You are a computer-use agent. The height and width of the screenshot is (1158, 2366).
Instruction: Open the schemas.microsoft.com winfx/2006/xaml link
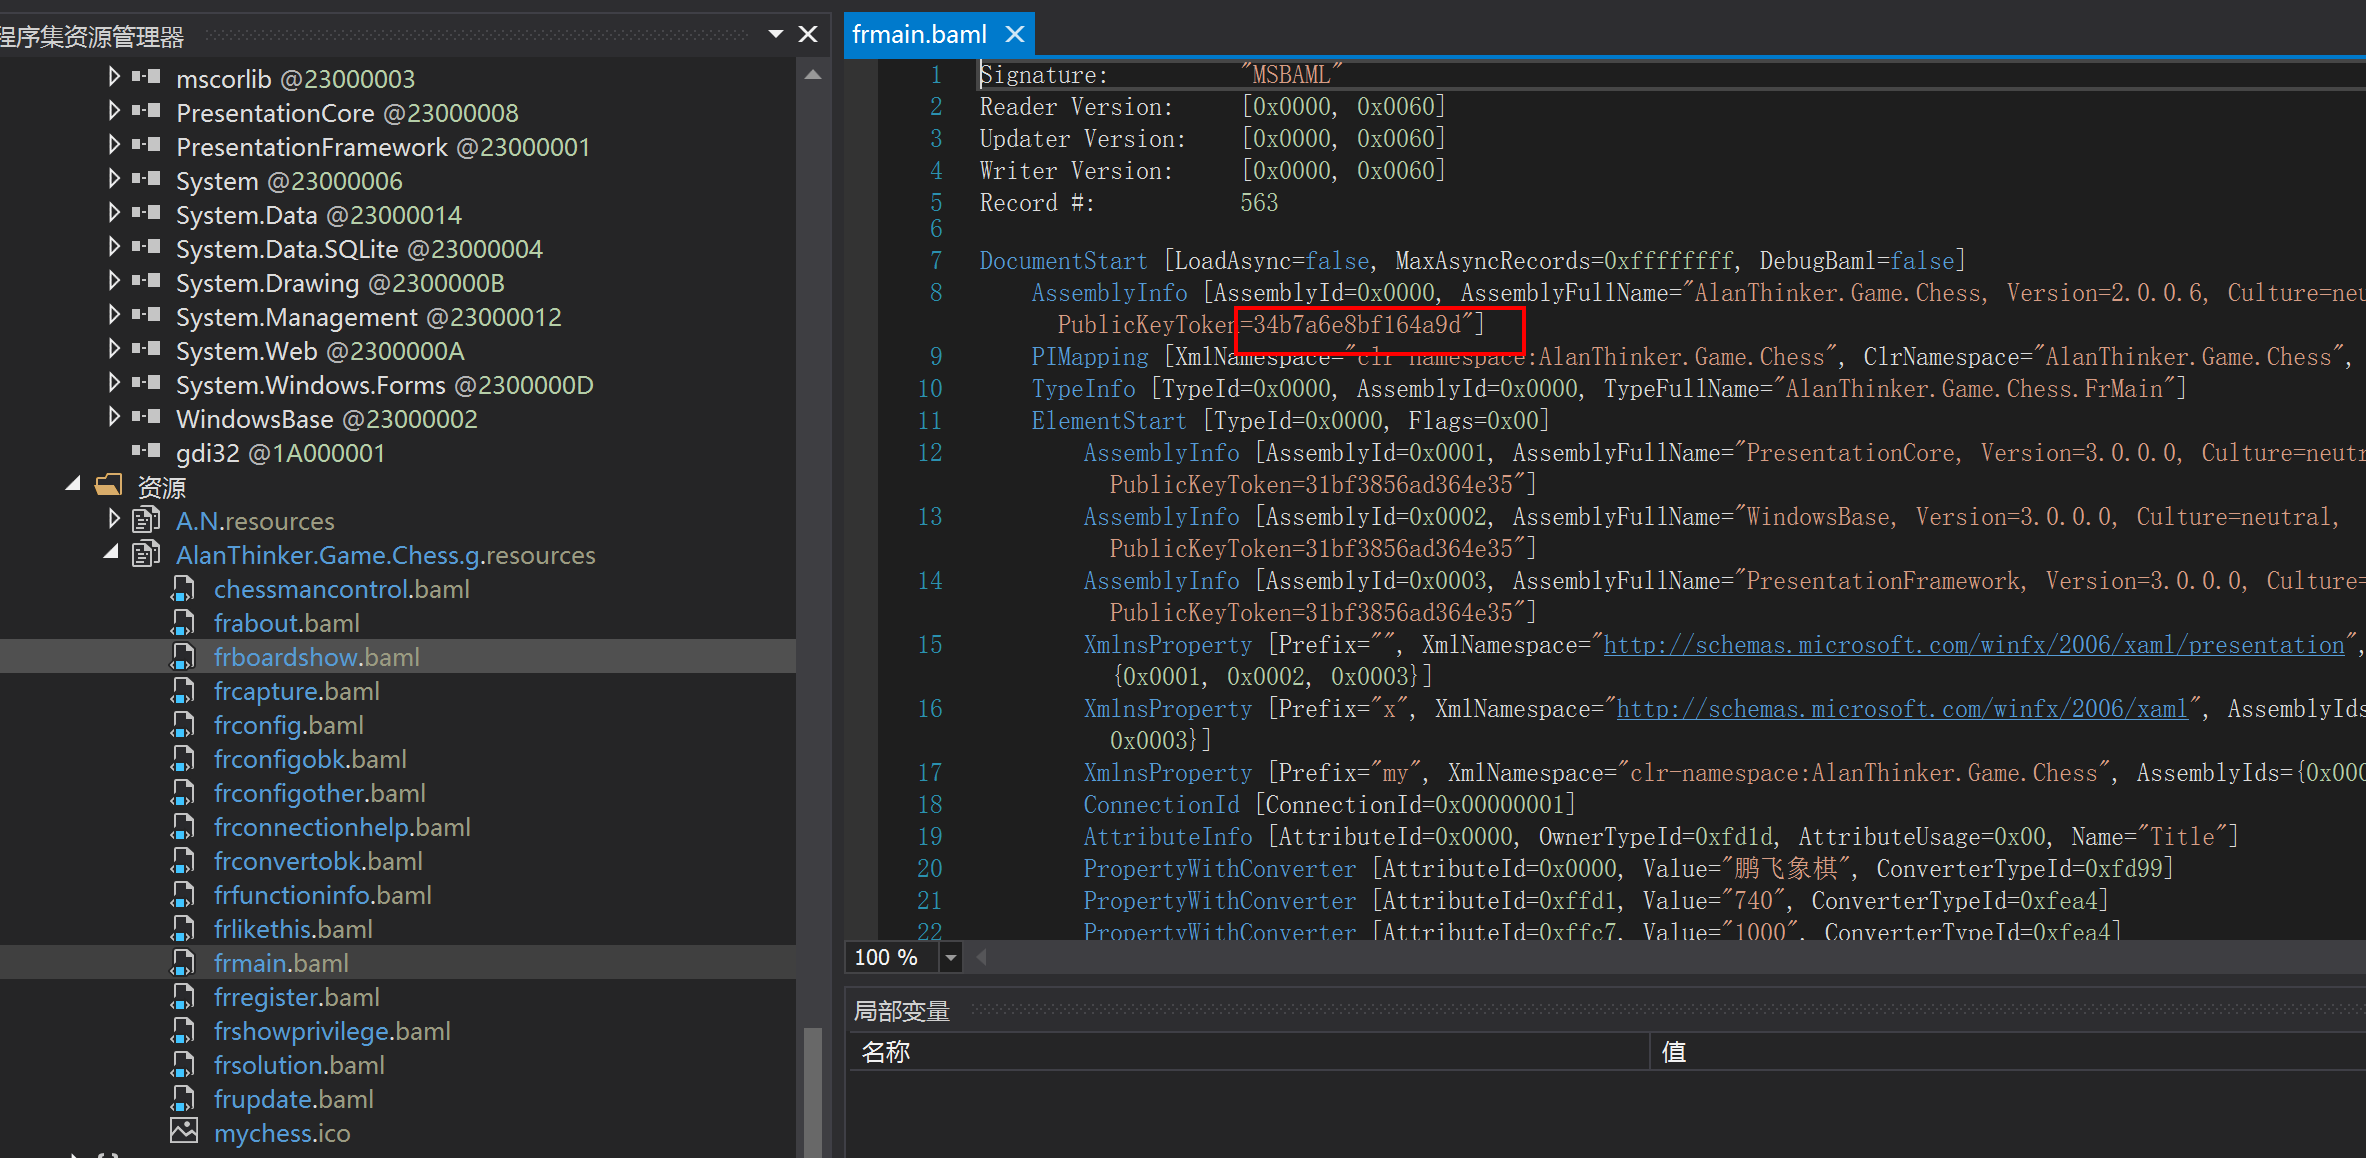[1901, 709]
